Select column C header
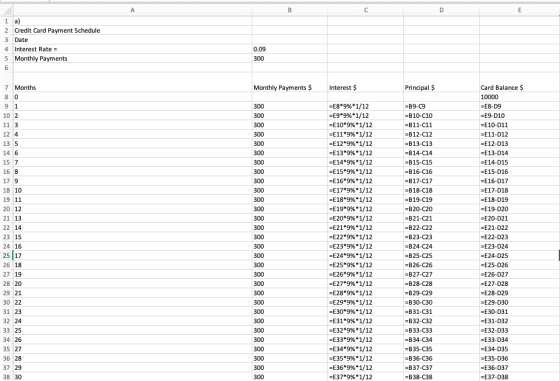Viewport: 560px width, 381px height. point(365,10)
